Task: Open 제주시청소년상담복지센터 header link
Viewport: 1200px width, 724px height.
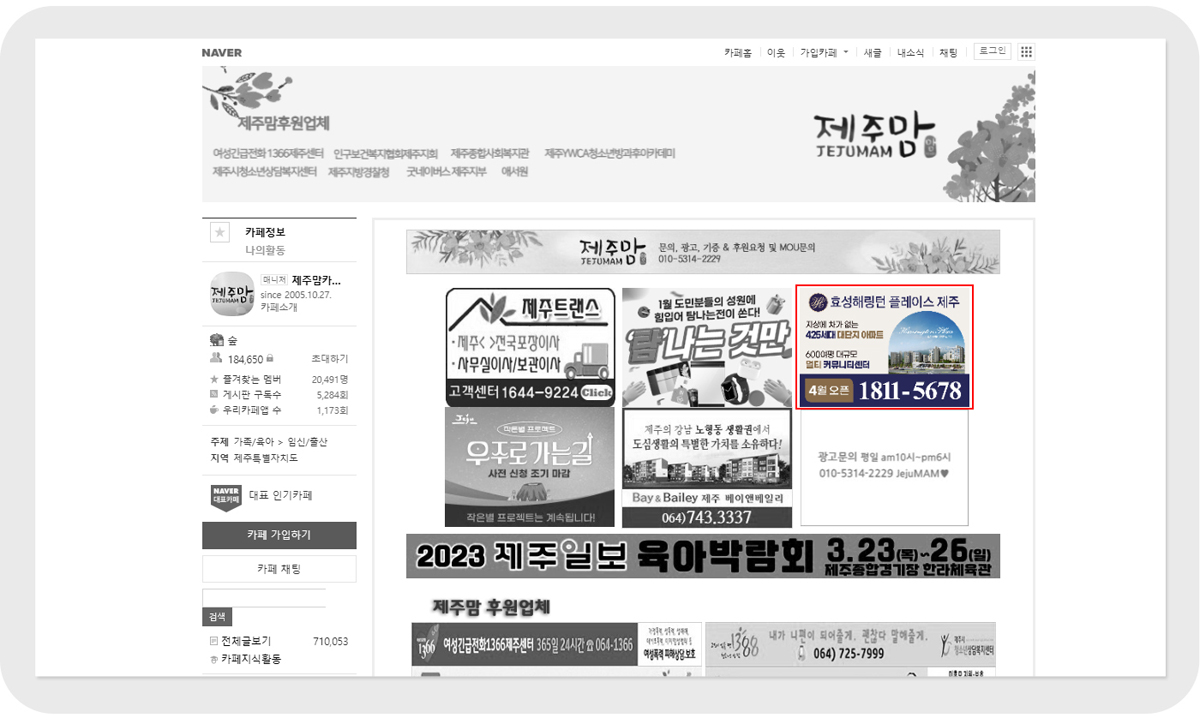Action: 264,172
